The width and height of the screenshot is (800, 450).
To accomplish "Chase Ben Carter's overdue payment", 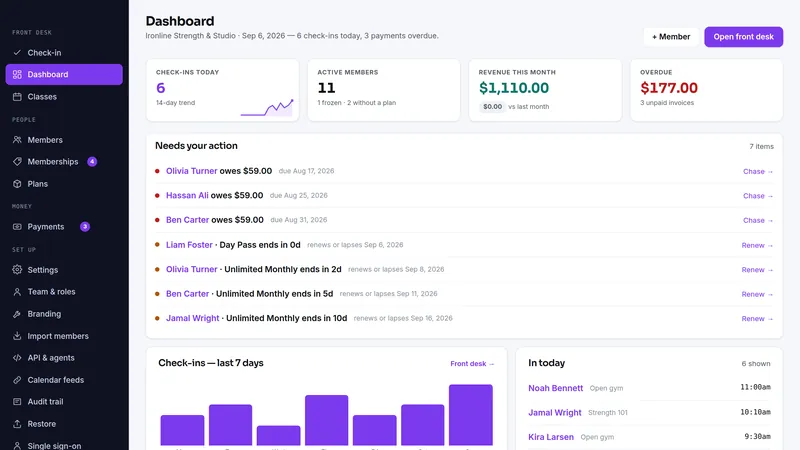I will (758, 220).
